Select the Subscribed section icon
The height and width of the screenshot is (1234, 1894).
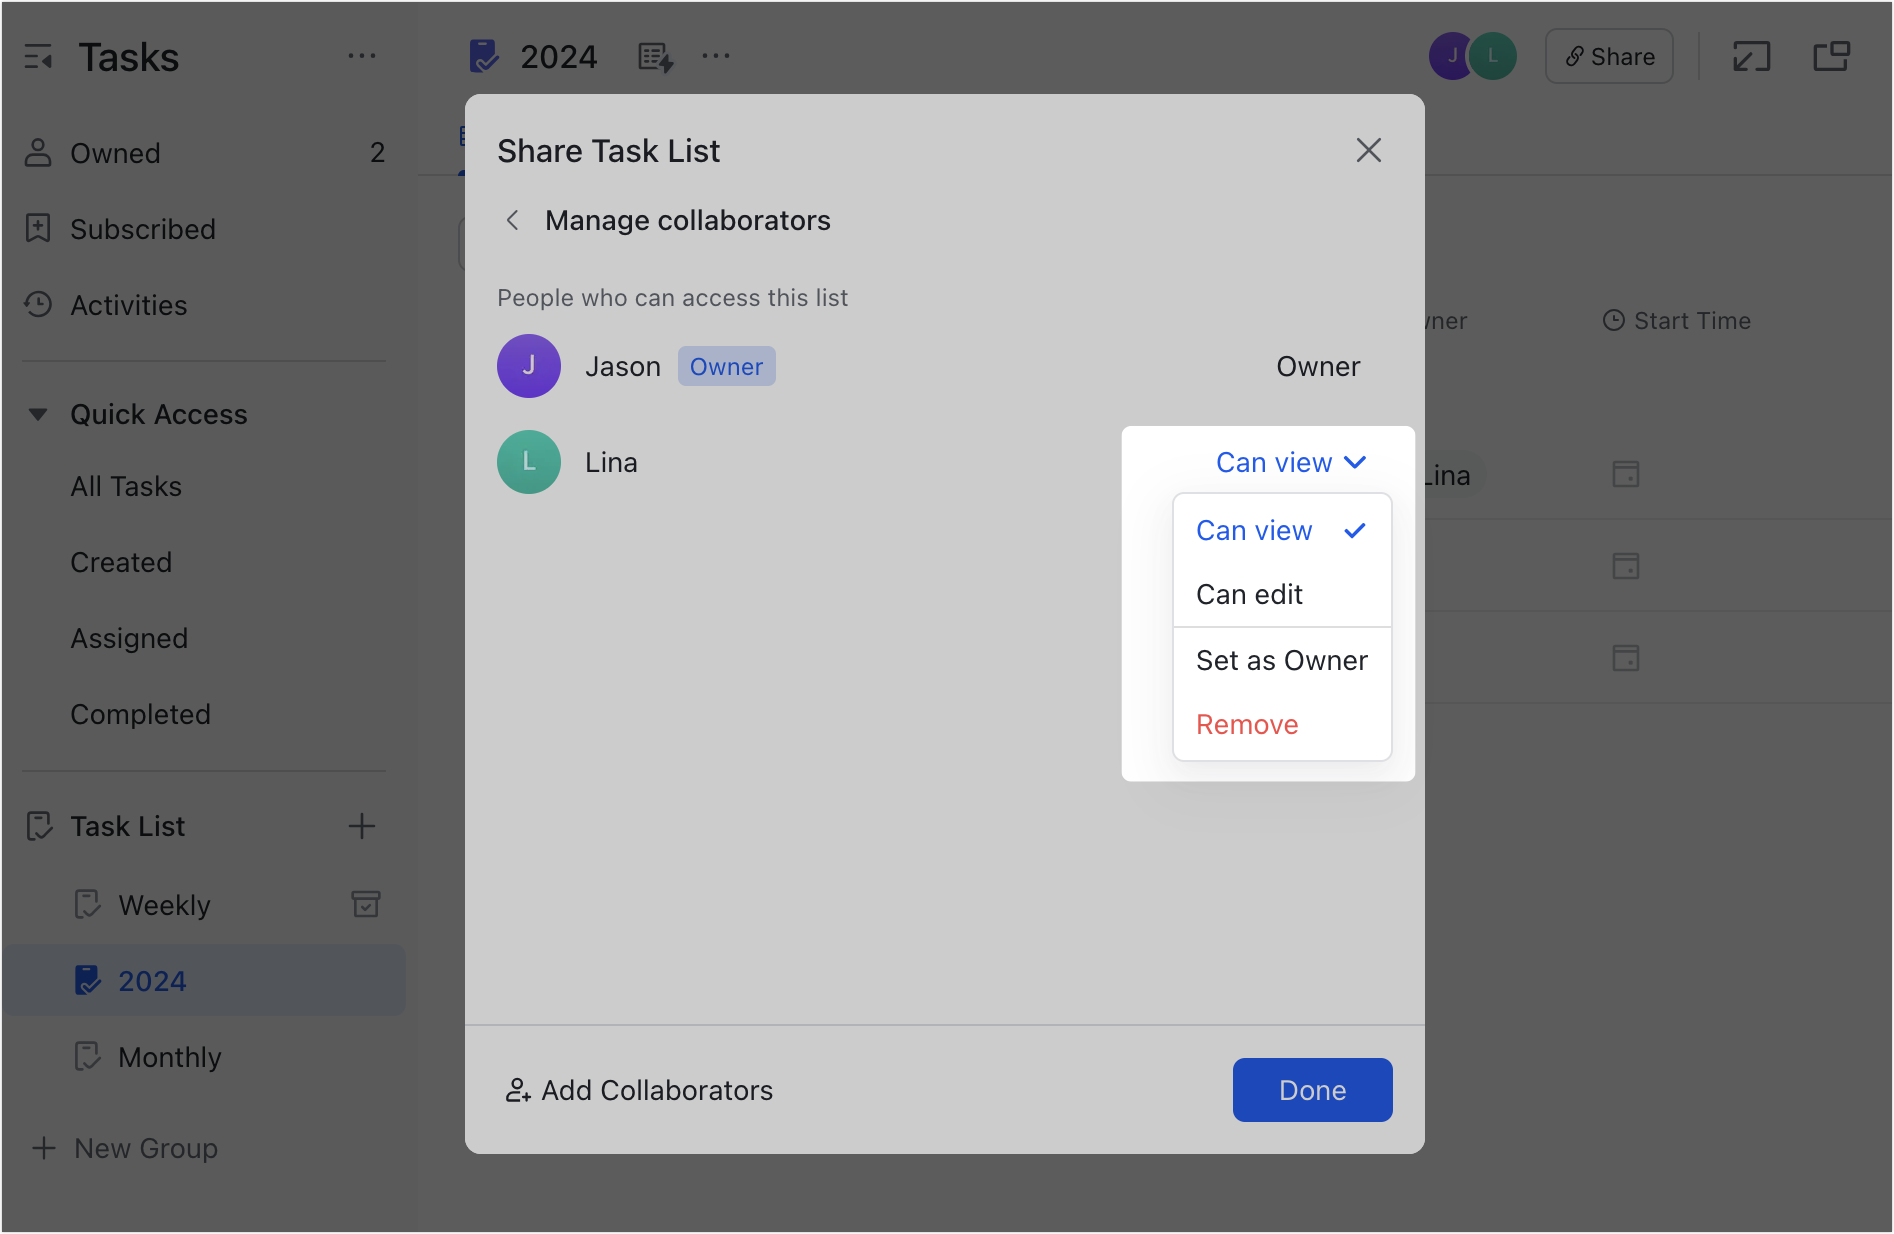pos(39,228)
